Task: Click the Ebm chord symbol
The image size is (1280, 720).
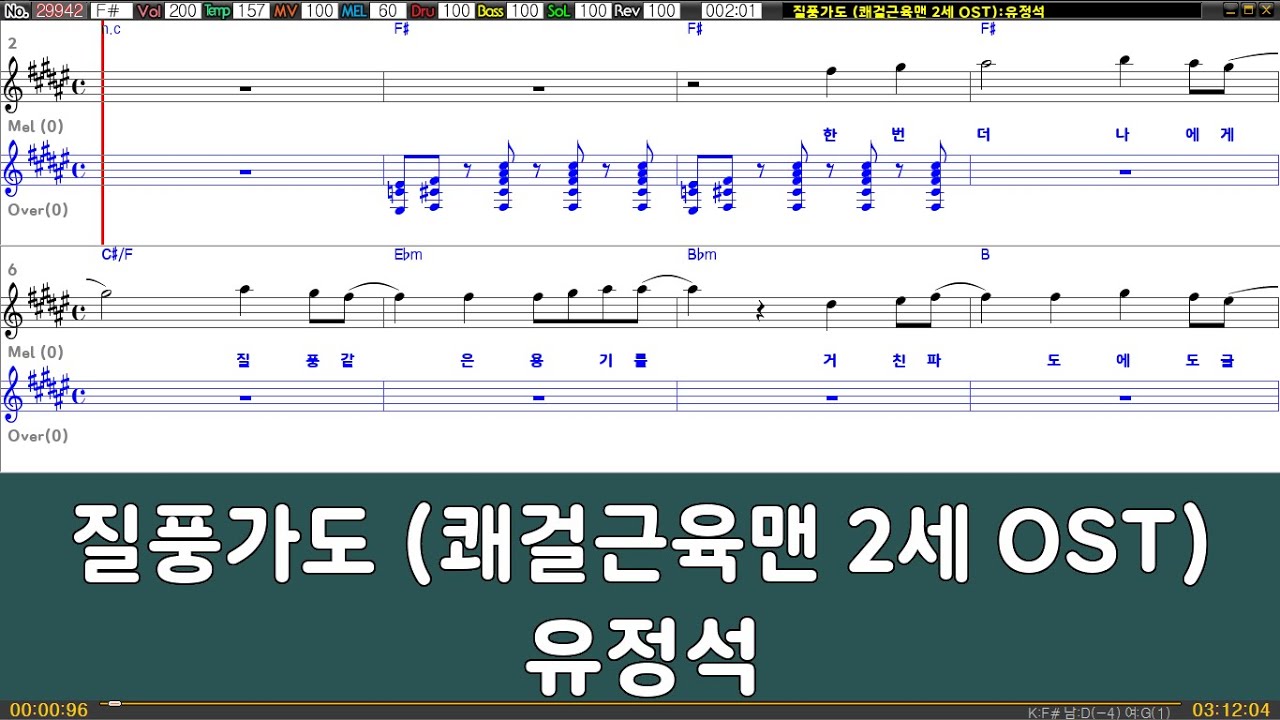Action: (x=408, y=254)
